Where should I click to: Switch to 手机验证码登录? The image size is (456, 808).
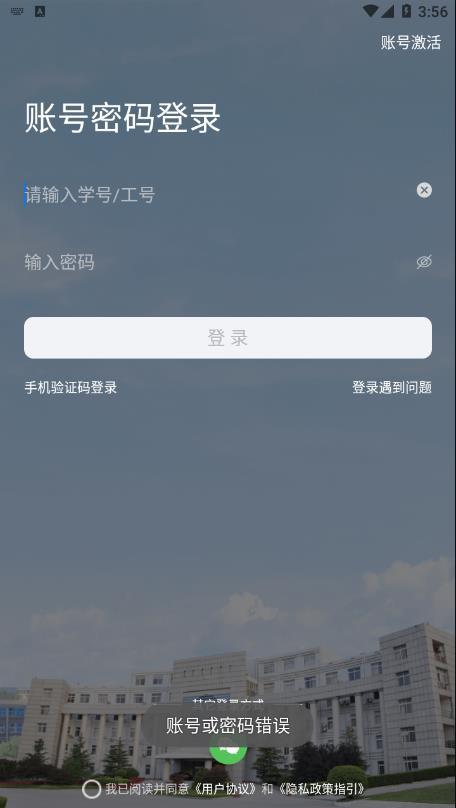[x=71, y=388]
